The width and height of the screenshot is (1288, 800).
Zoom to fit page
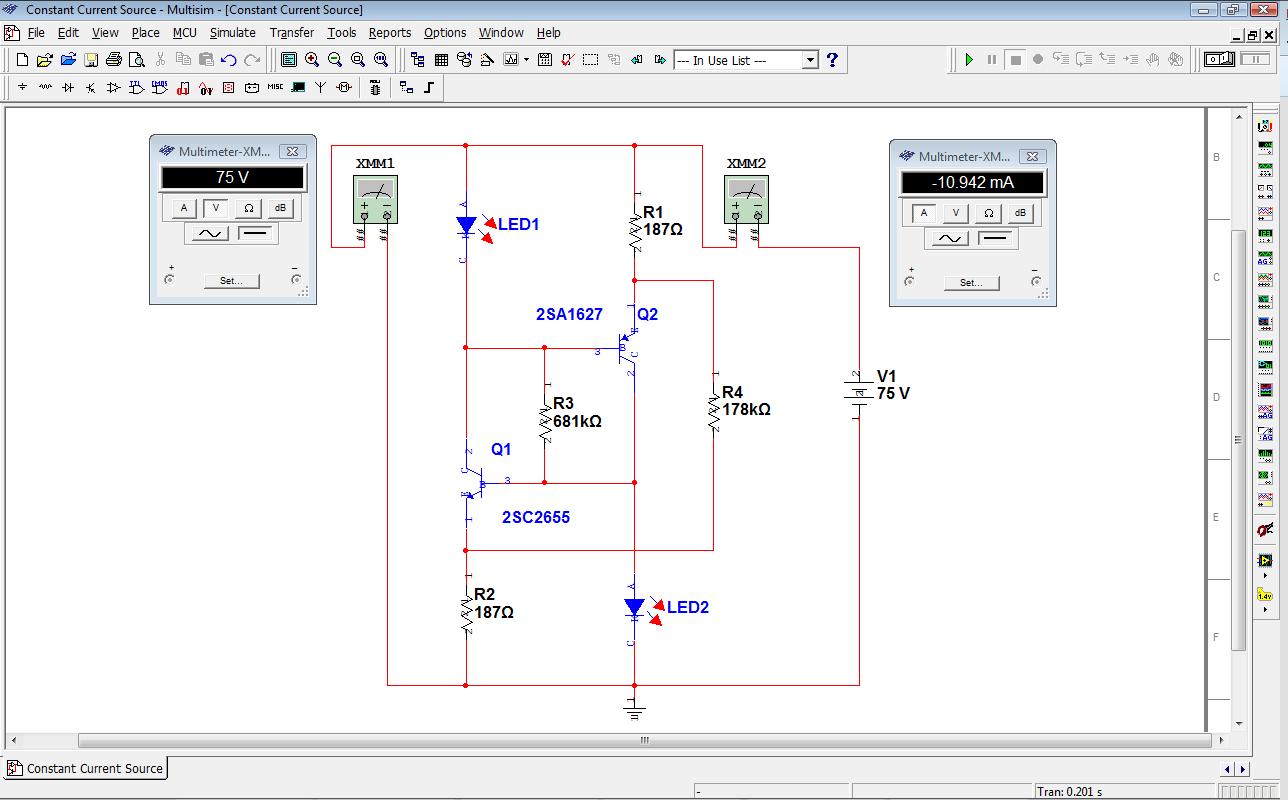pyautogui.click(x=381, y=60)
